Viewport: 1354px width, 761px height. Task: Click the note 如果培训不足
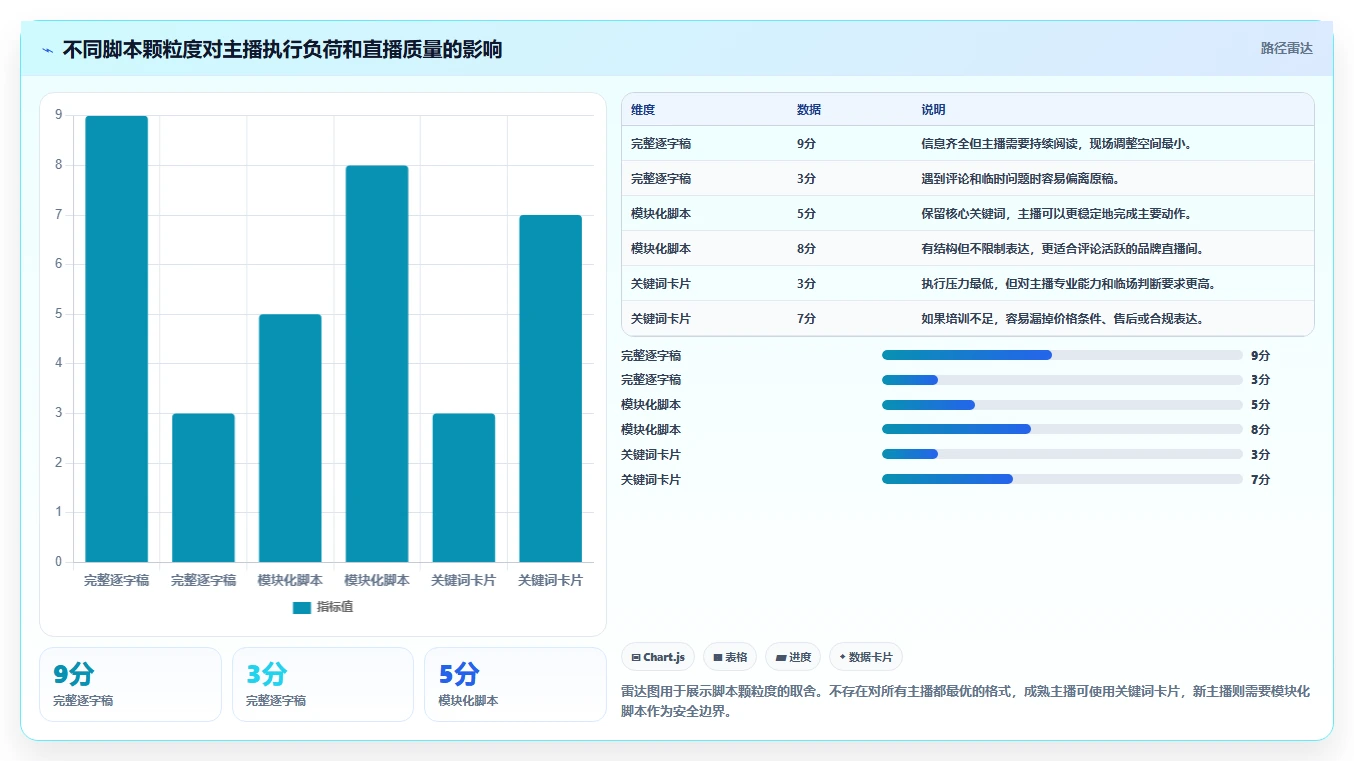pyautogui.click(x=1062, y=319)
